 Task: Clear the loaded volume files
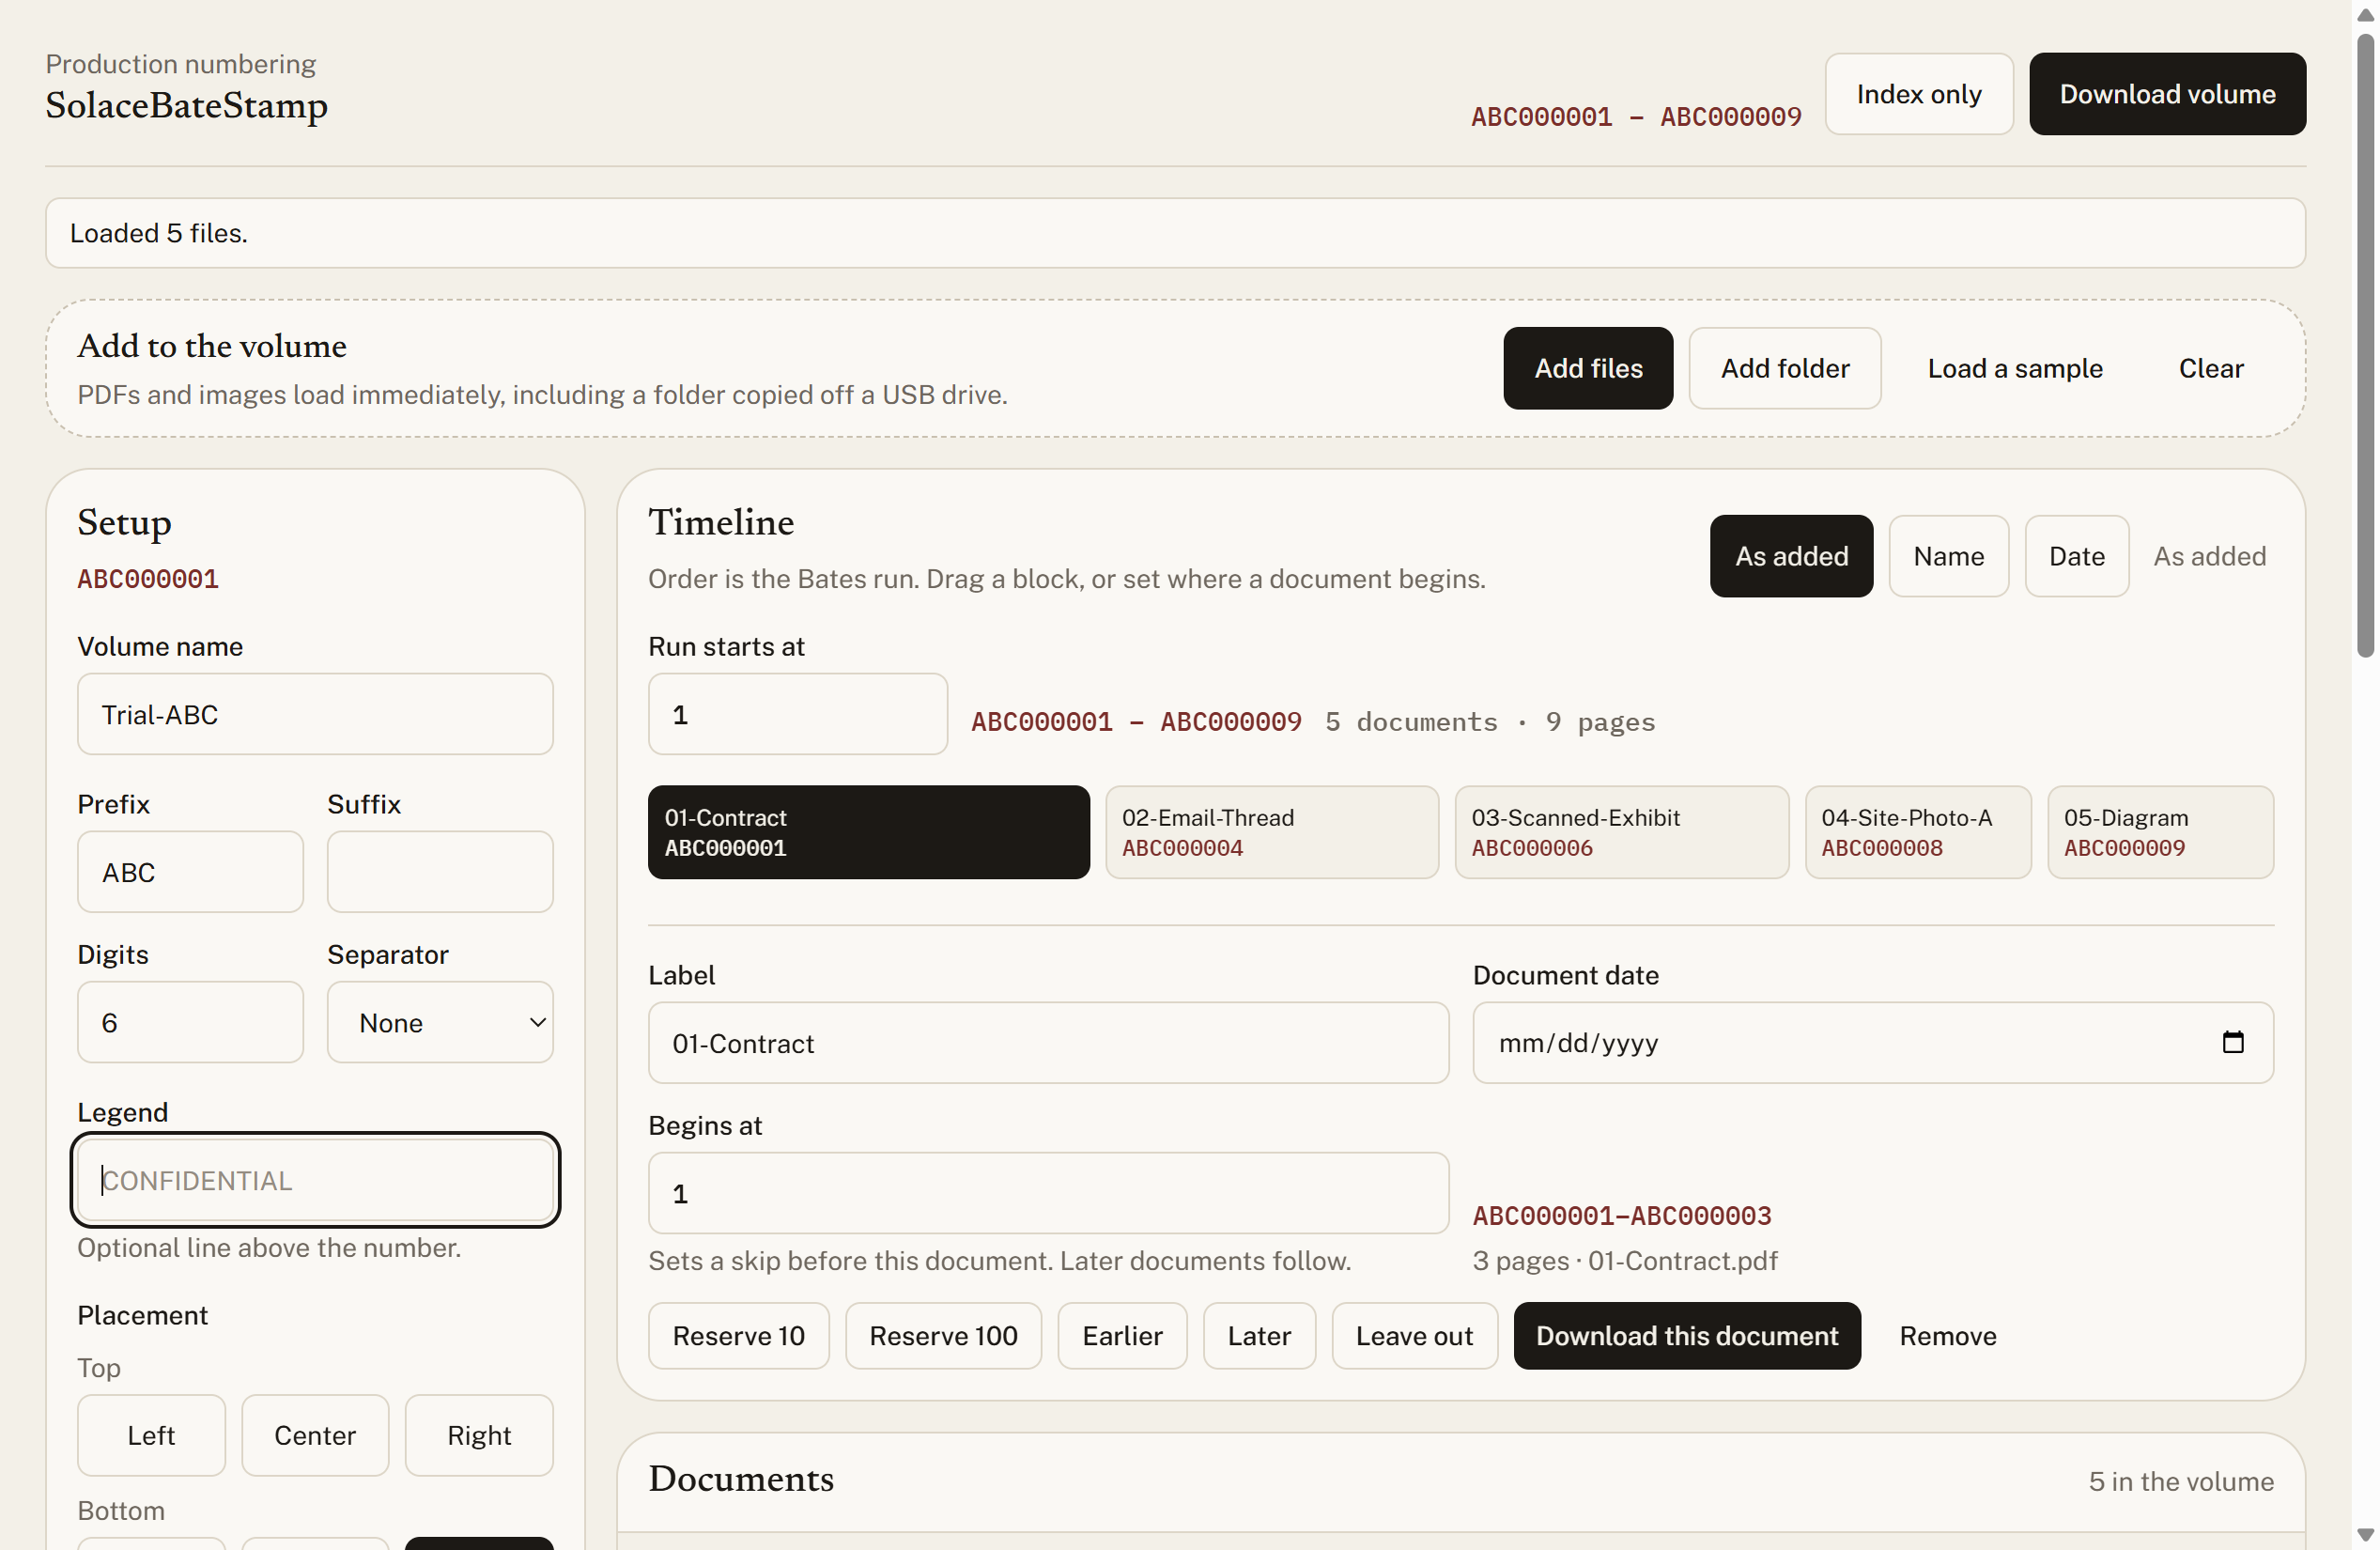coord(2210,368)
